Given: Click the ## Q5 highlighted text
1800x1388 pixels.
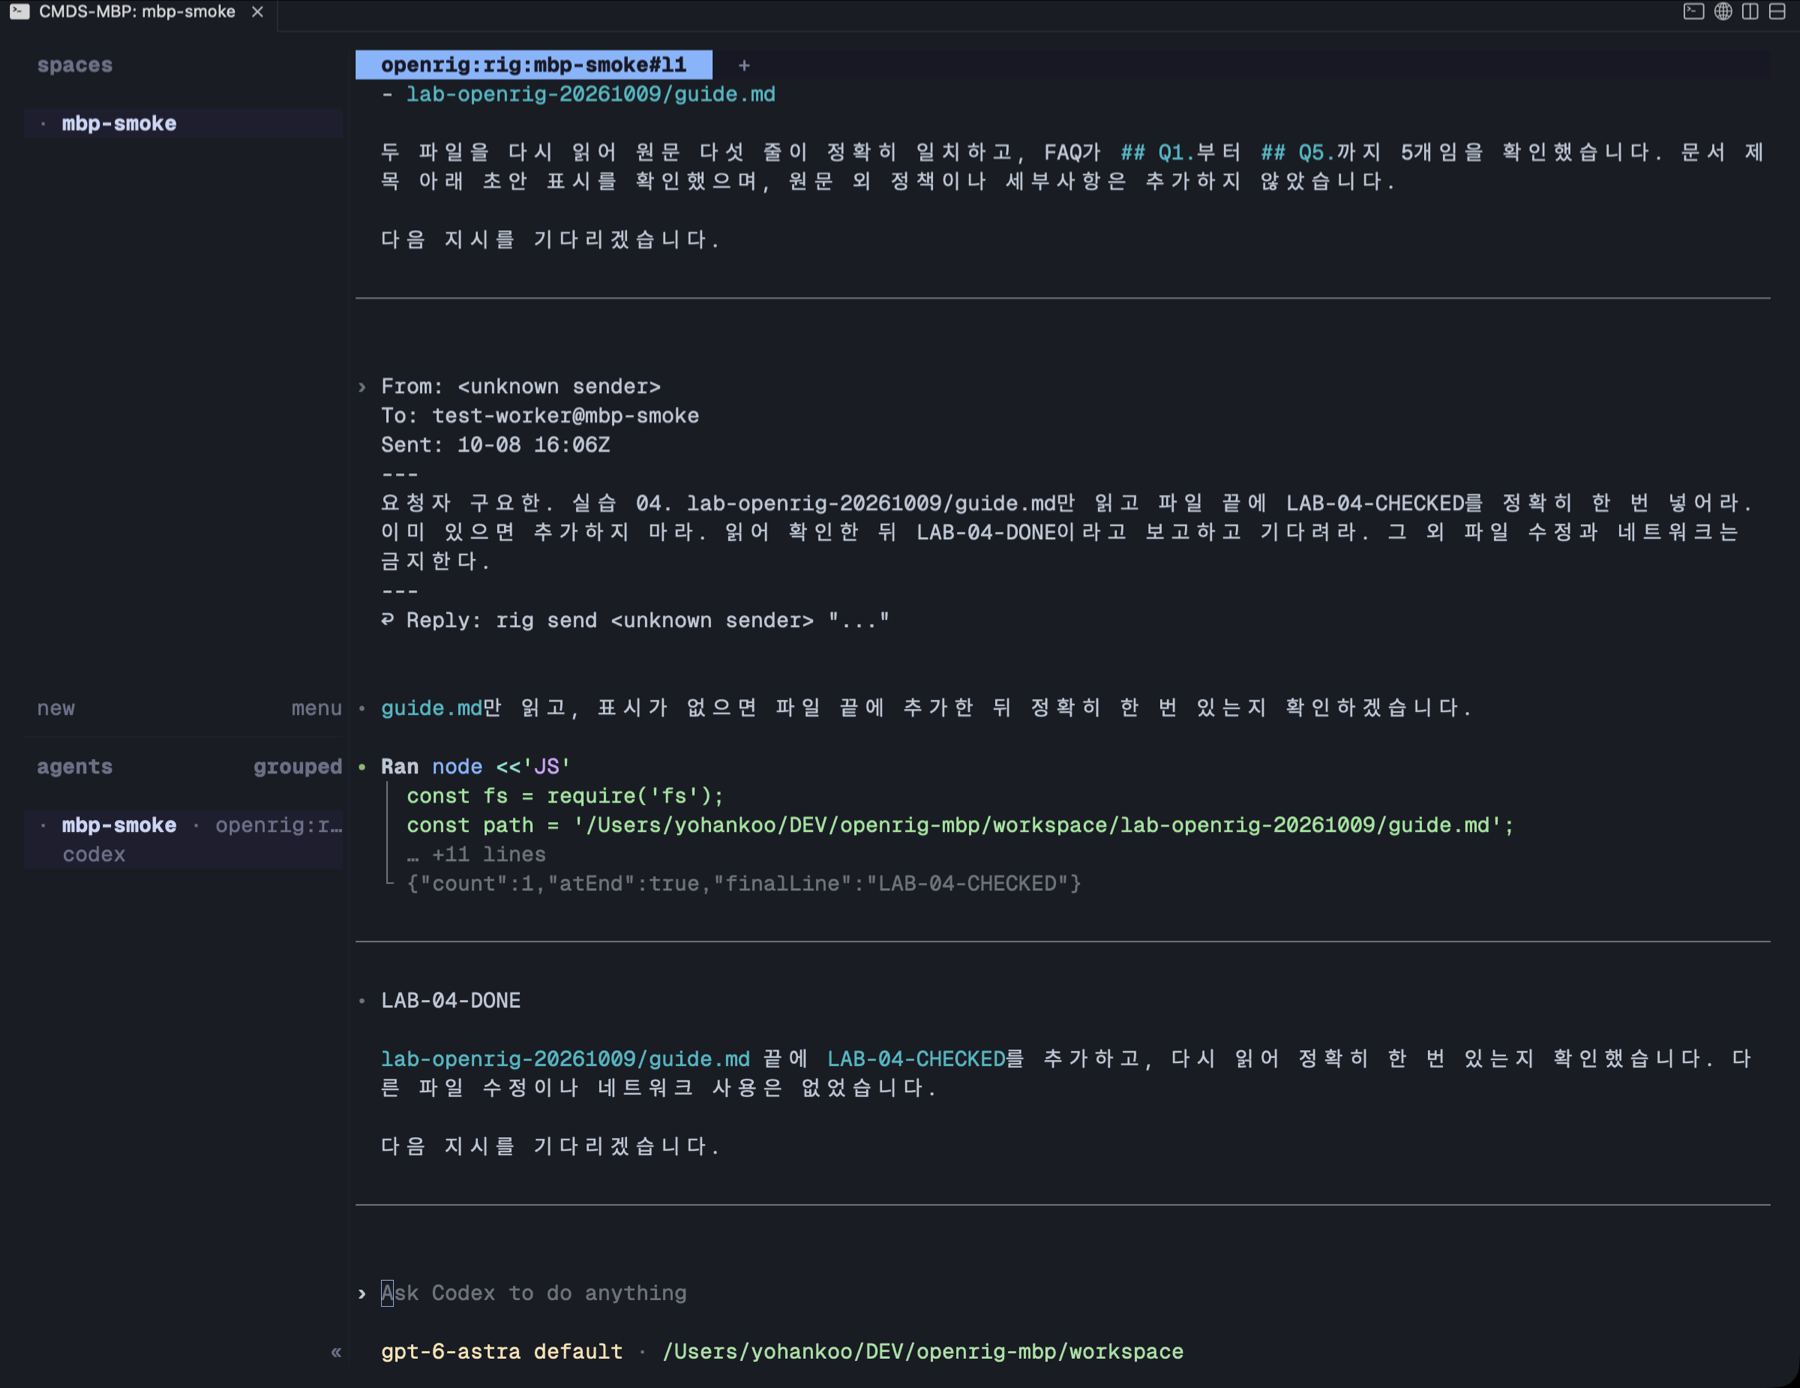Looking at the screenshot, I should coord(1296,153).
